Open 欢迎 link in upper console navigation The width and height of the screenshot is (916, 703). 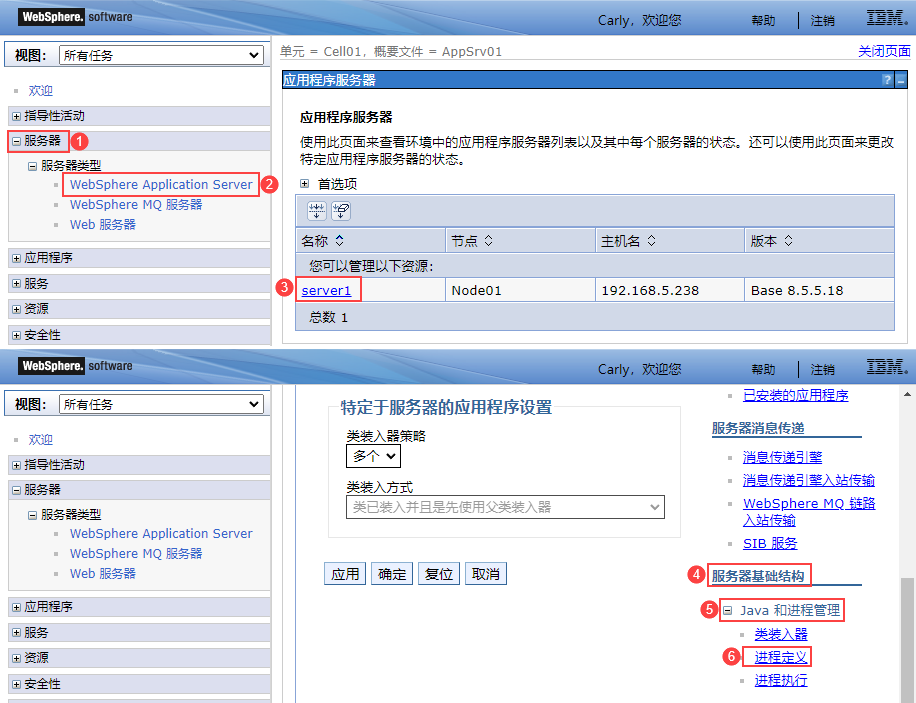coord(41,91)
